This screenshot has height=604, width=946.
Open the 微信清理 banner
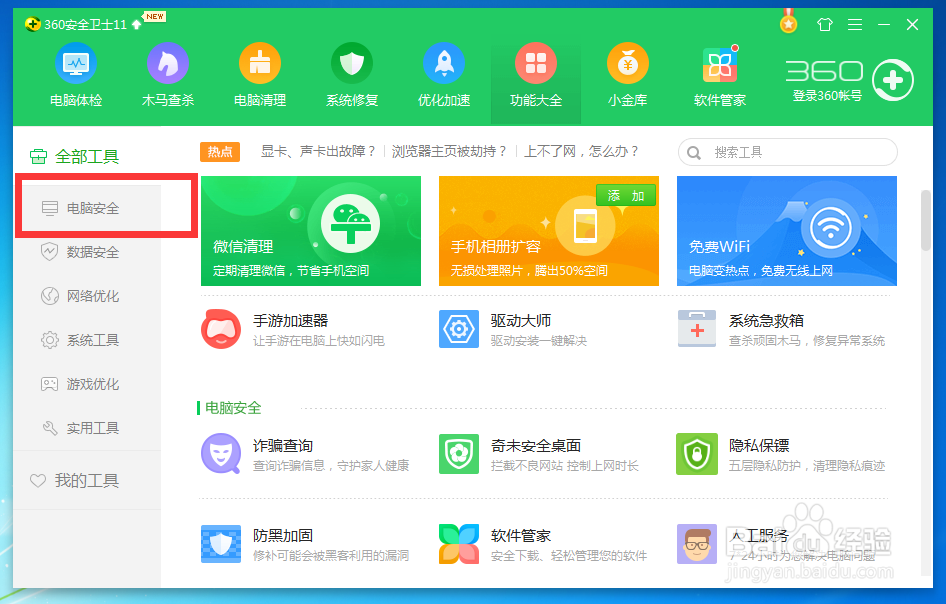(311, 230)
